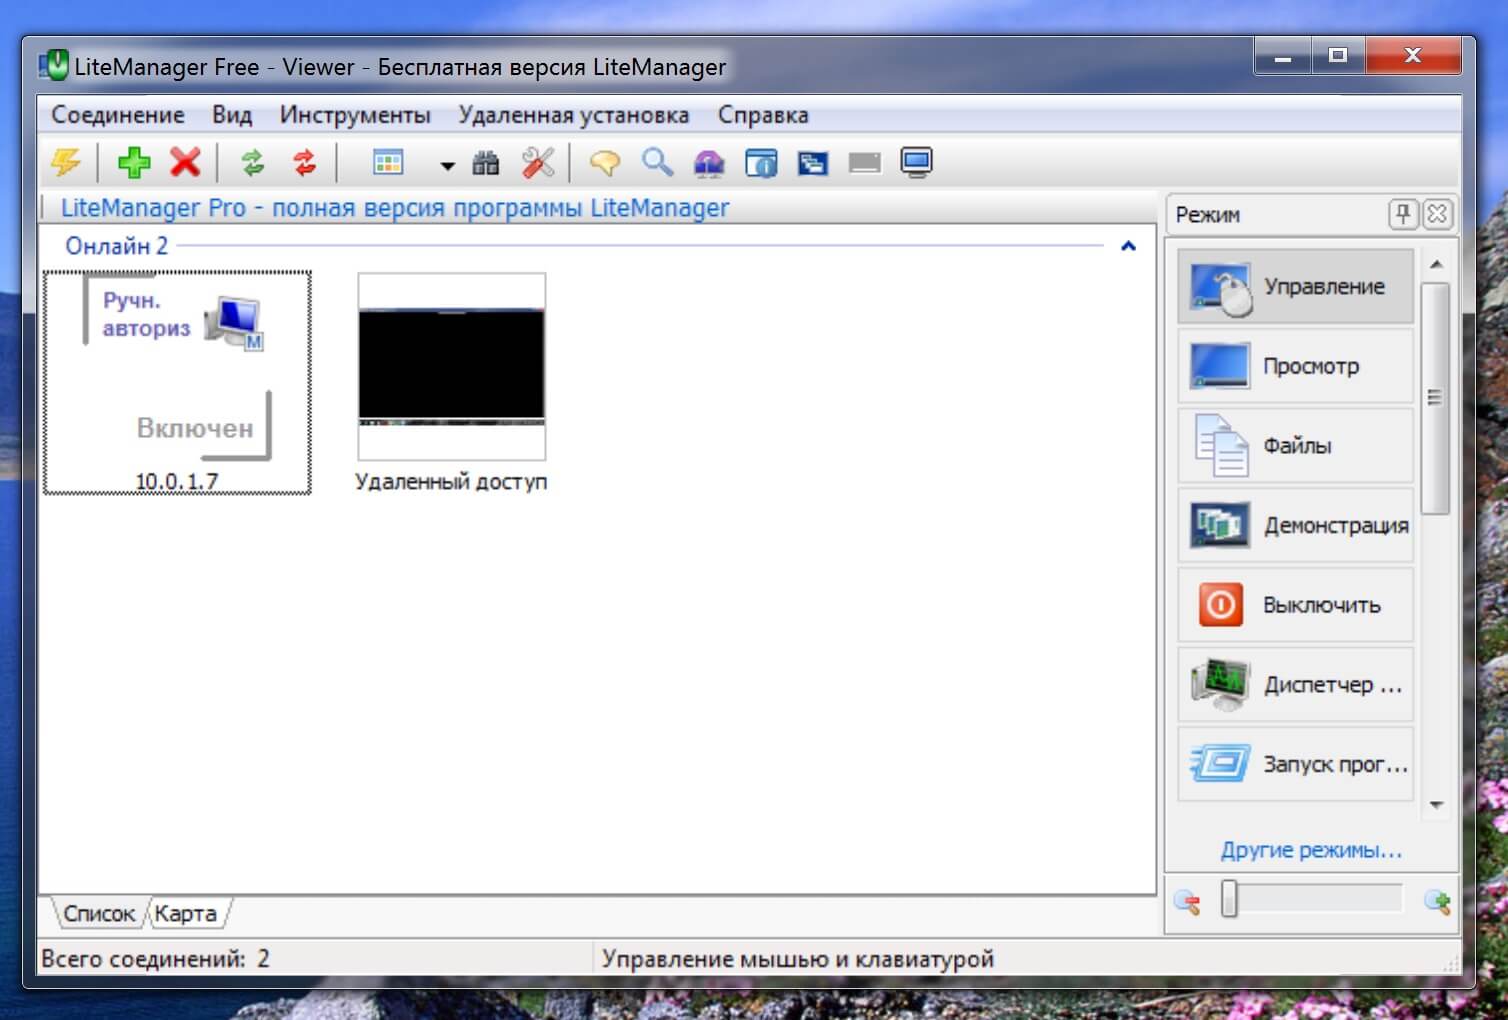This screenshot has height=1020, width=1508.
Task: Add a new connection with green plus
Action: [x=134, y=162]
